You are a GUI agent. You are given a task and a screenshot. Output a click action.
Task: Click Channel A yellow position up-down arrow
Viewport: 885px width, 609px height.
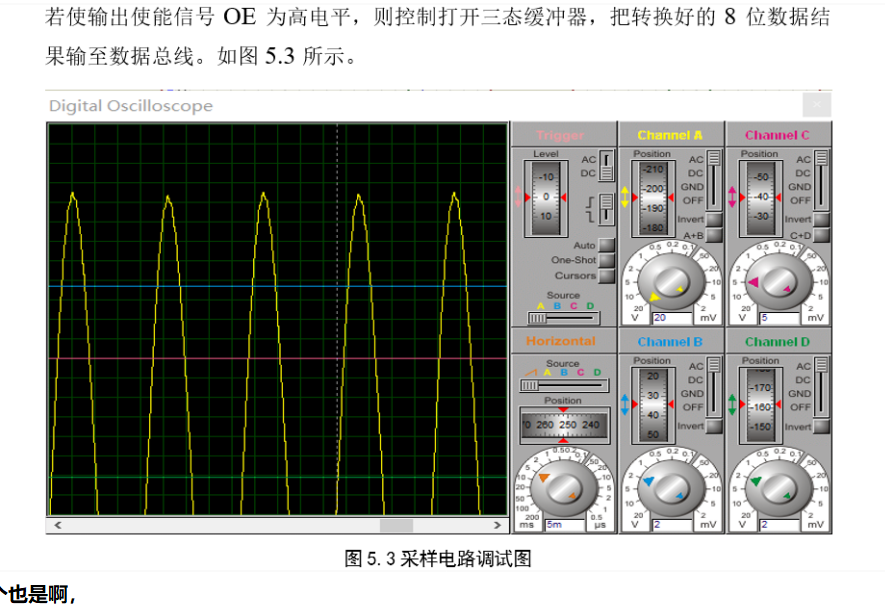tap(625, 197)
